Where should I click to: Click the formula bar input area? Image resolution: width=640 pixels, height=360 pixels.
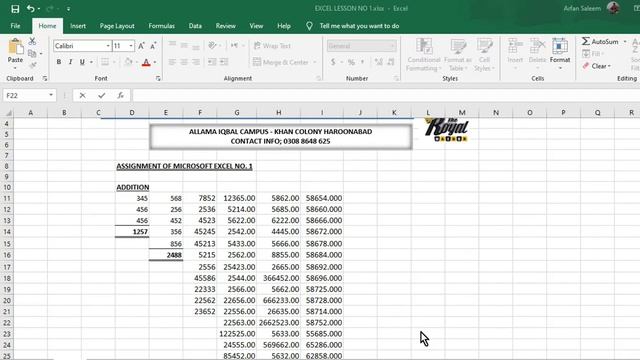pyautogui.click(x=386, y=96)
